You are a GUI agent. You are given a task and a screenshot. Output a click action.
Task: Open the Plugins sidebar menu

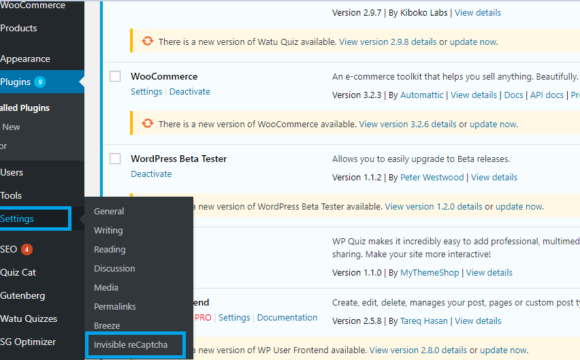tap(16, 82)
